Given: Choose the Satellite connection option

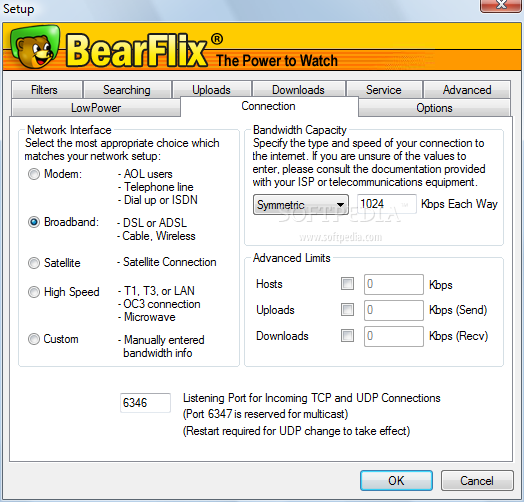Looking at the screenshot, I should click(34, 263).
